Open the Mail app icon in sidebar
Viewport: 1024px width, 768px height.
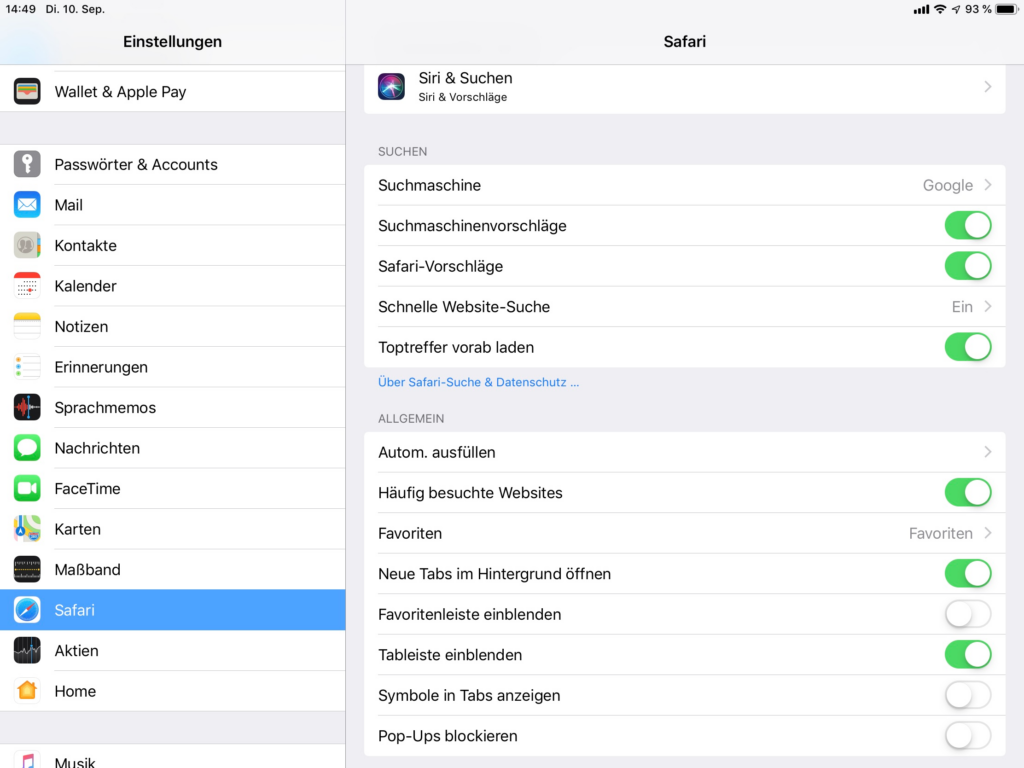click(x=27, y=205)
